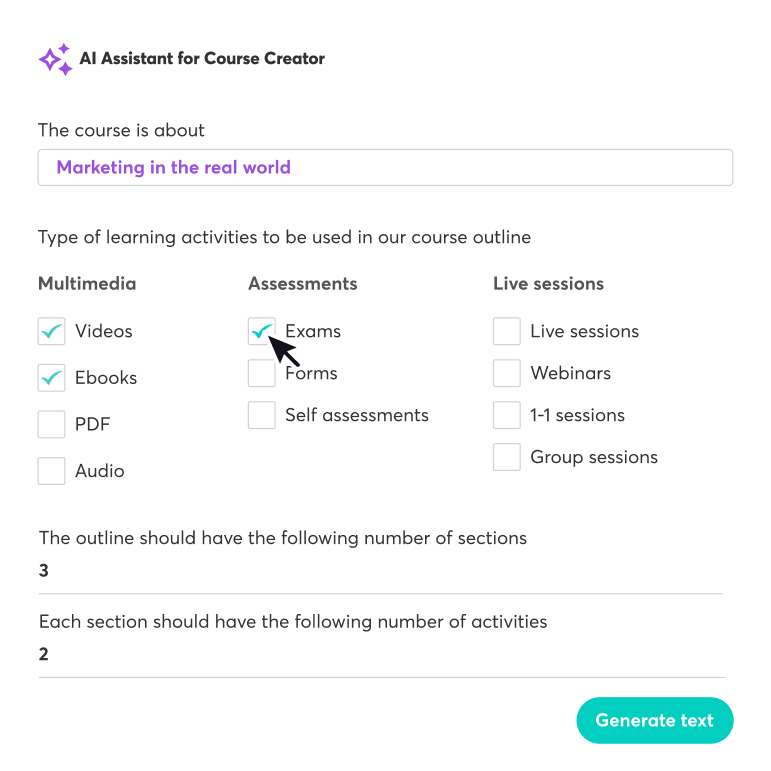Uncheck the Ebooks checkbox
The width and height of the screenshot is (771, 771).
tap(52, 378)
